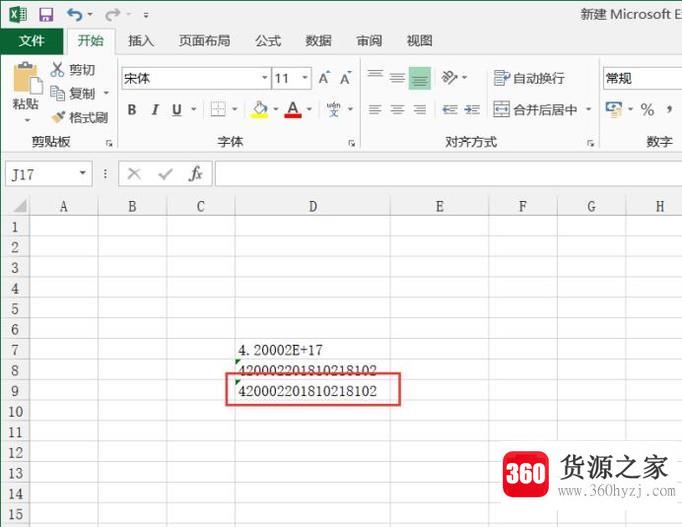Image resolution: width=682 pixels, height=527 pixels.
Task: Expand the 粘贴 options arrow
Action: tap(27, 120)
